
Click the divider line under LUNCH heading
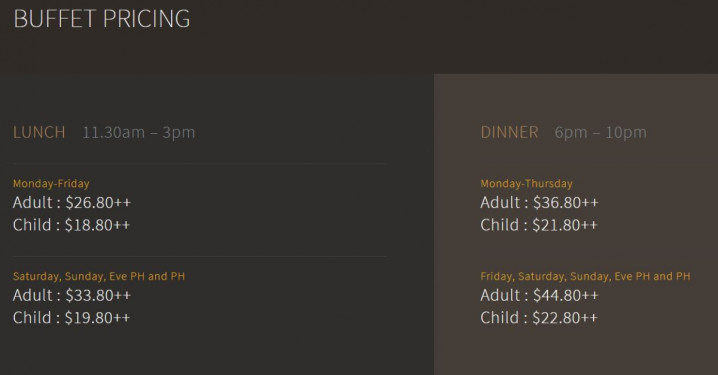coord(200,163)
